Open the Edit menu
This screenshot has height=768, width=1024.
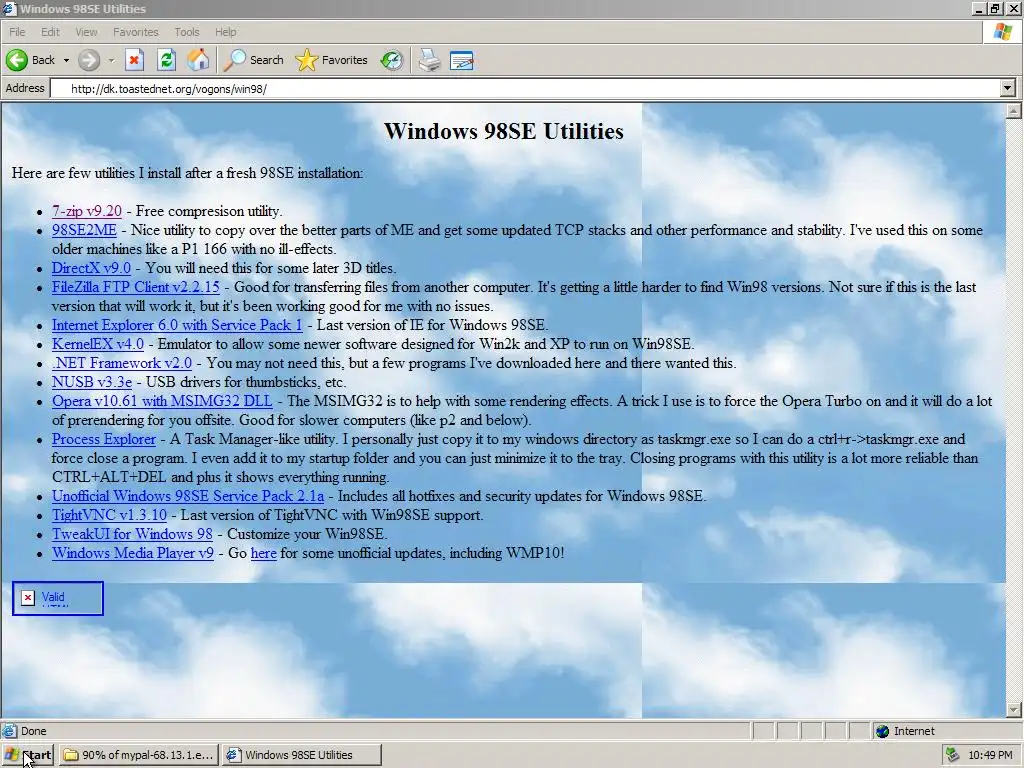point(50,32)
